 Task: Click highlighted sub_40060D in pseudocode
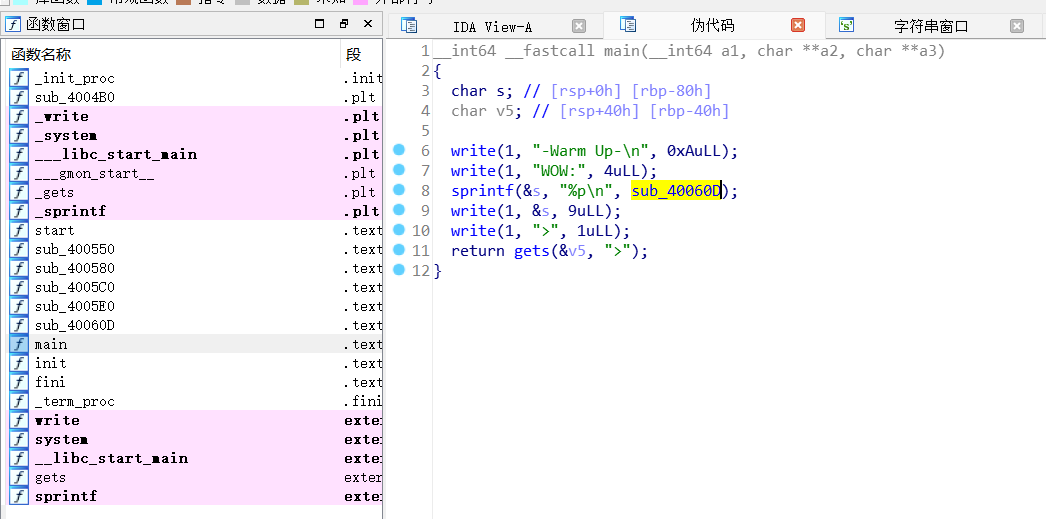pos(676,191)
